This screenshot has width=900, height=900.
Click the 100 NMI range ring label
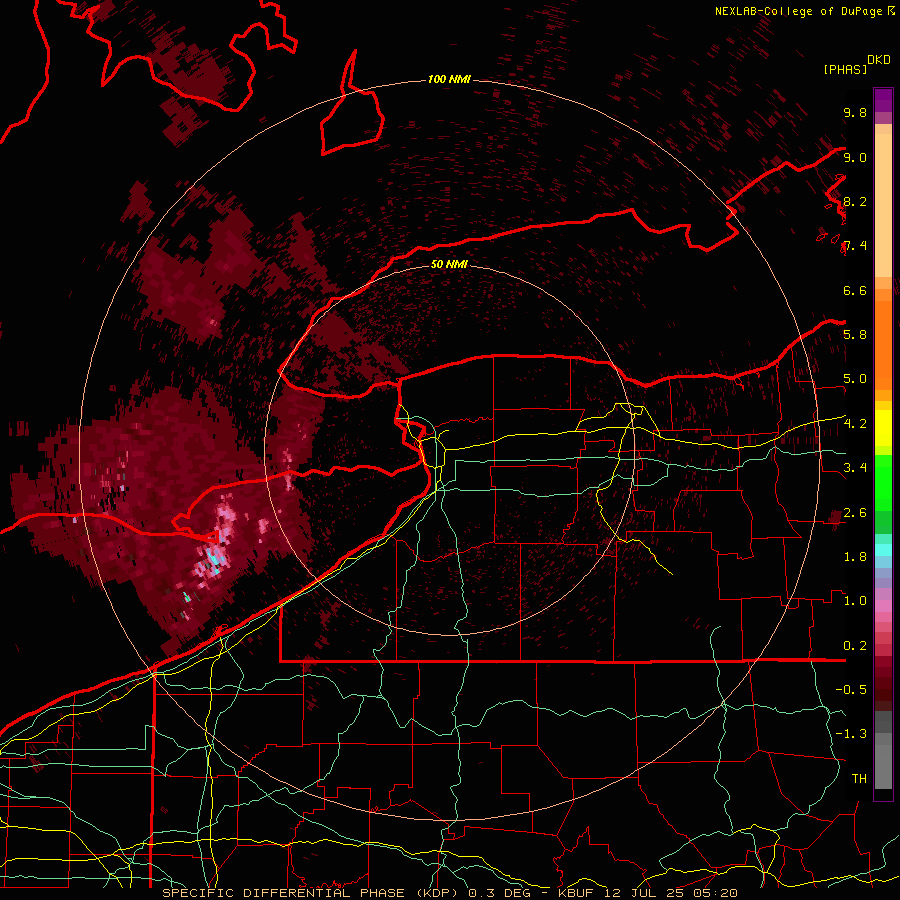point(449,79)
